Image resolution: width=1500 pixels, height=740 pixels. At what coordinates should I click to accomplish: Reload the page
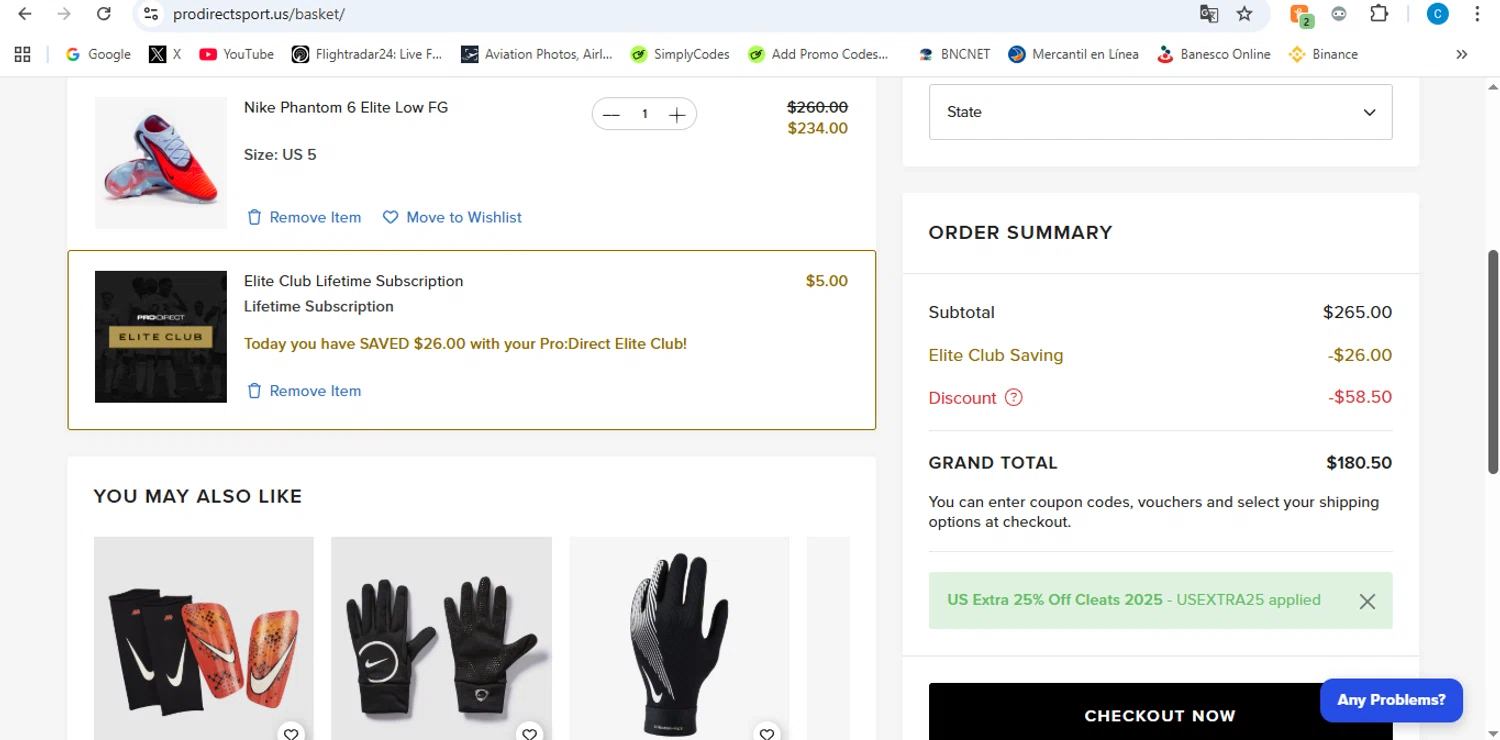pyautogui.click(x=103, y=14)
